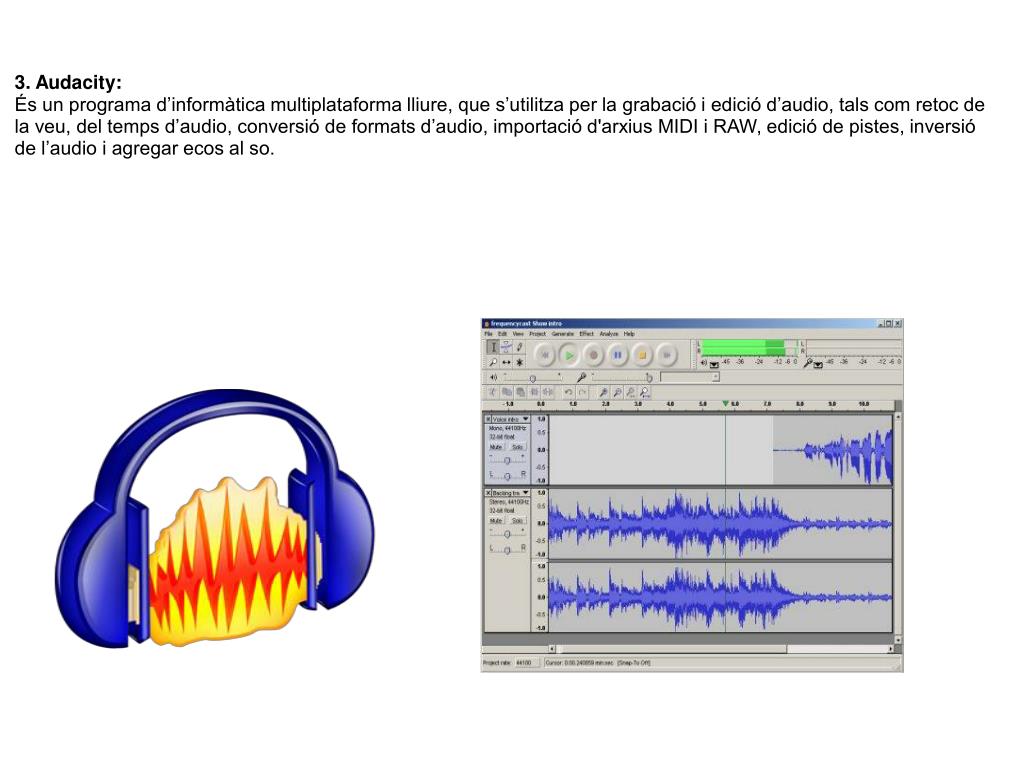Click the microphone icon on the input meter
Screen dimensions: 1023x767
[x=808, y=363]
